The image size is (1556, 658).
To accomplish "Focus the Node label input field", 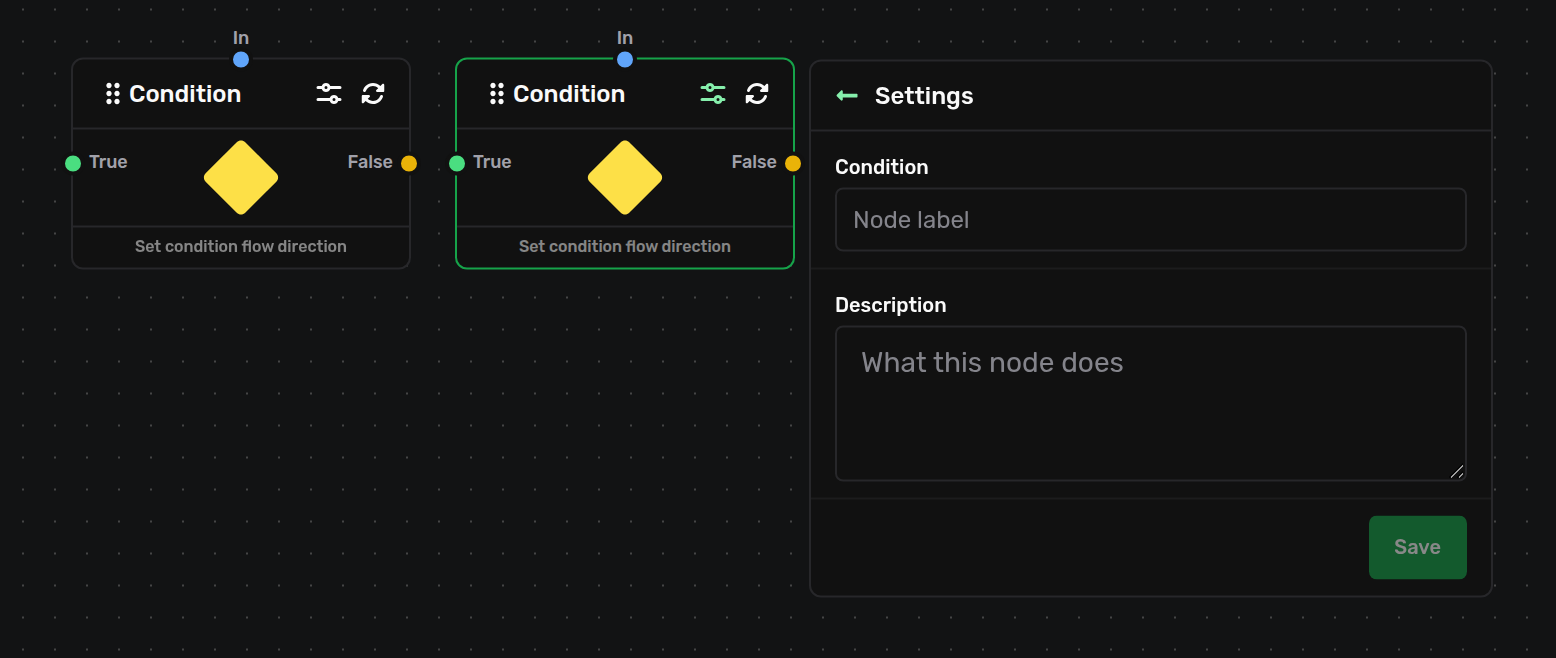I will click(x=1151, y=220).
